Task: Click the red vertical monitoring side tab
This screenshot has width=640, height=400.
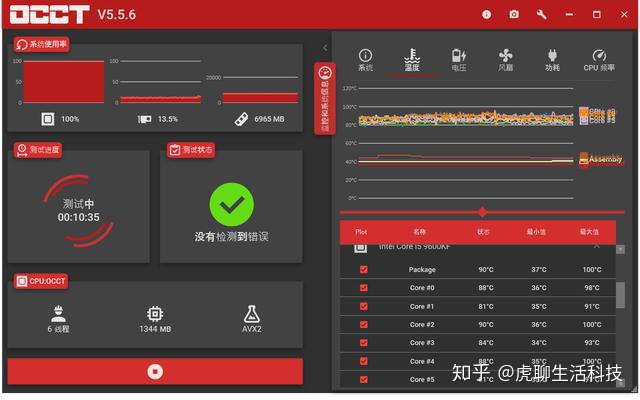Action: click(x=325, y=98)
